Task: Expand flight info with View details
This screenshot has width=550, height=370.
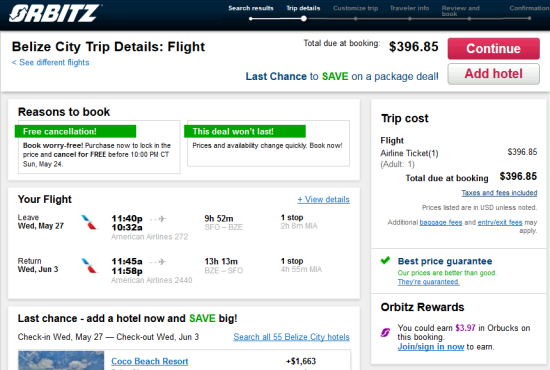Action: point(323,200)
